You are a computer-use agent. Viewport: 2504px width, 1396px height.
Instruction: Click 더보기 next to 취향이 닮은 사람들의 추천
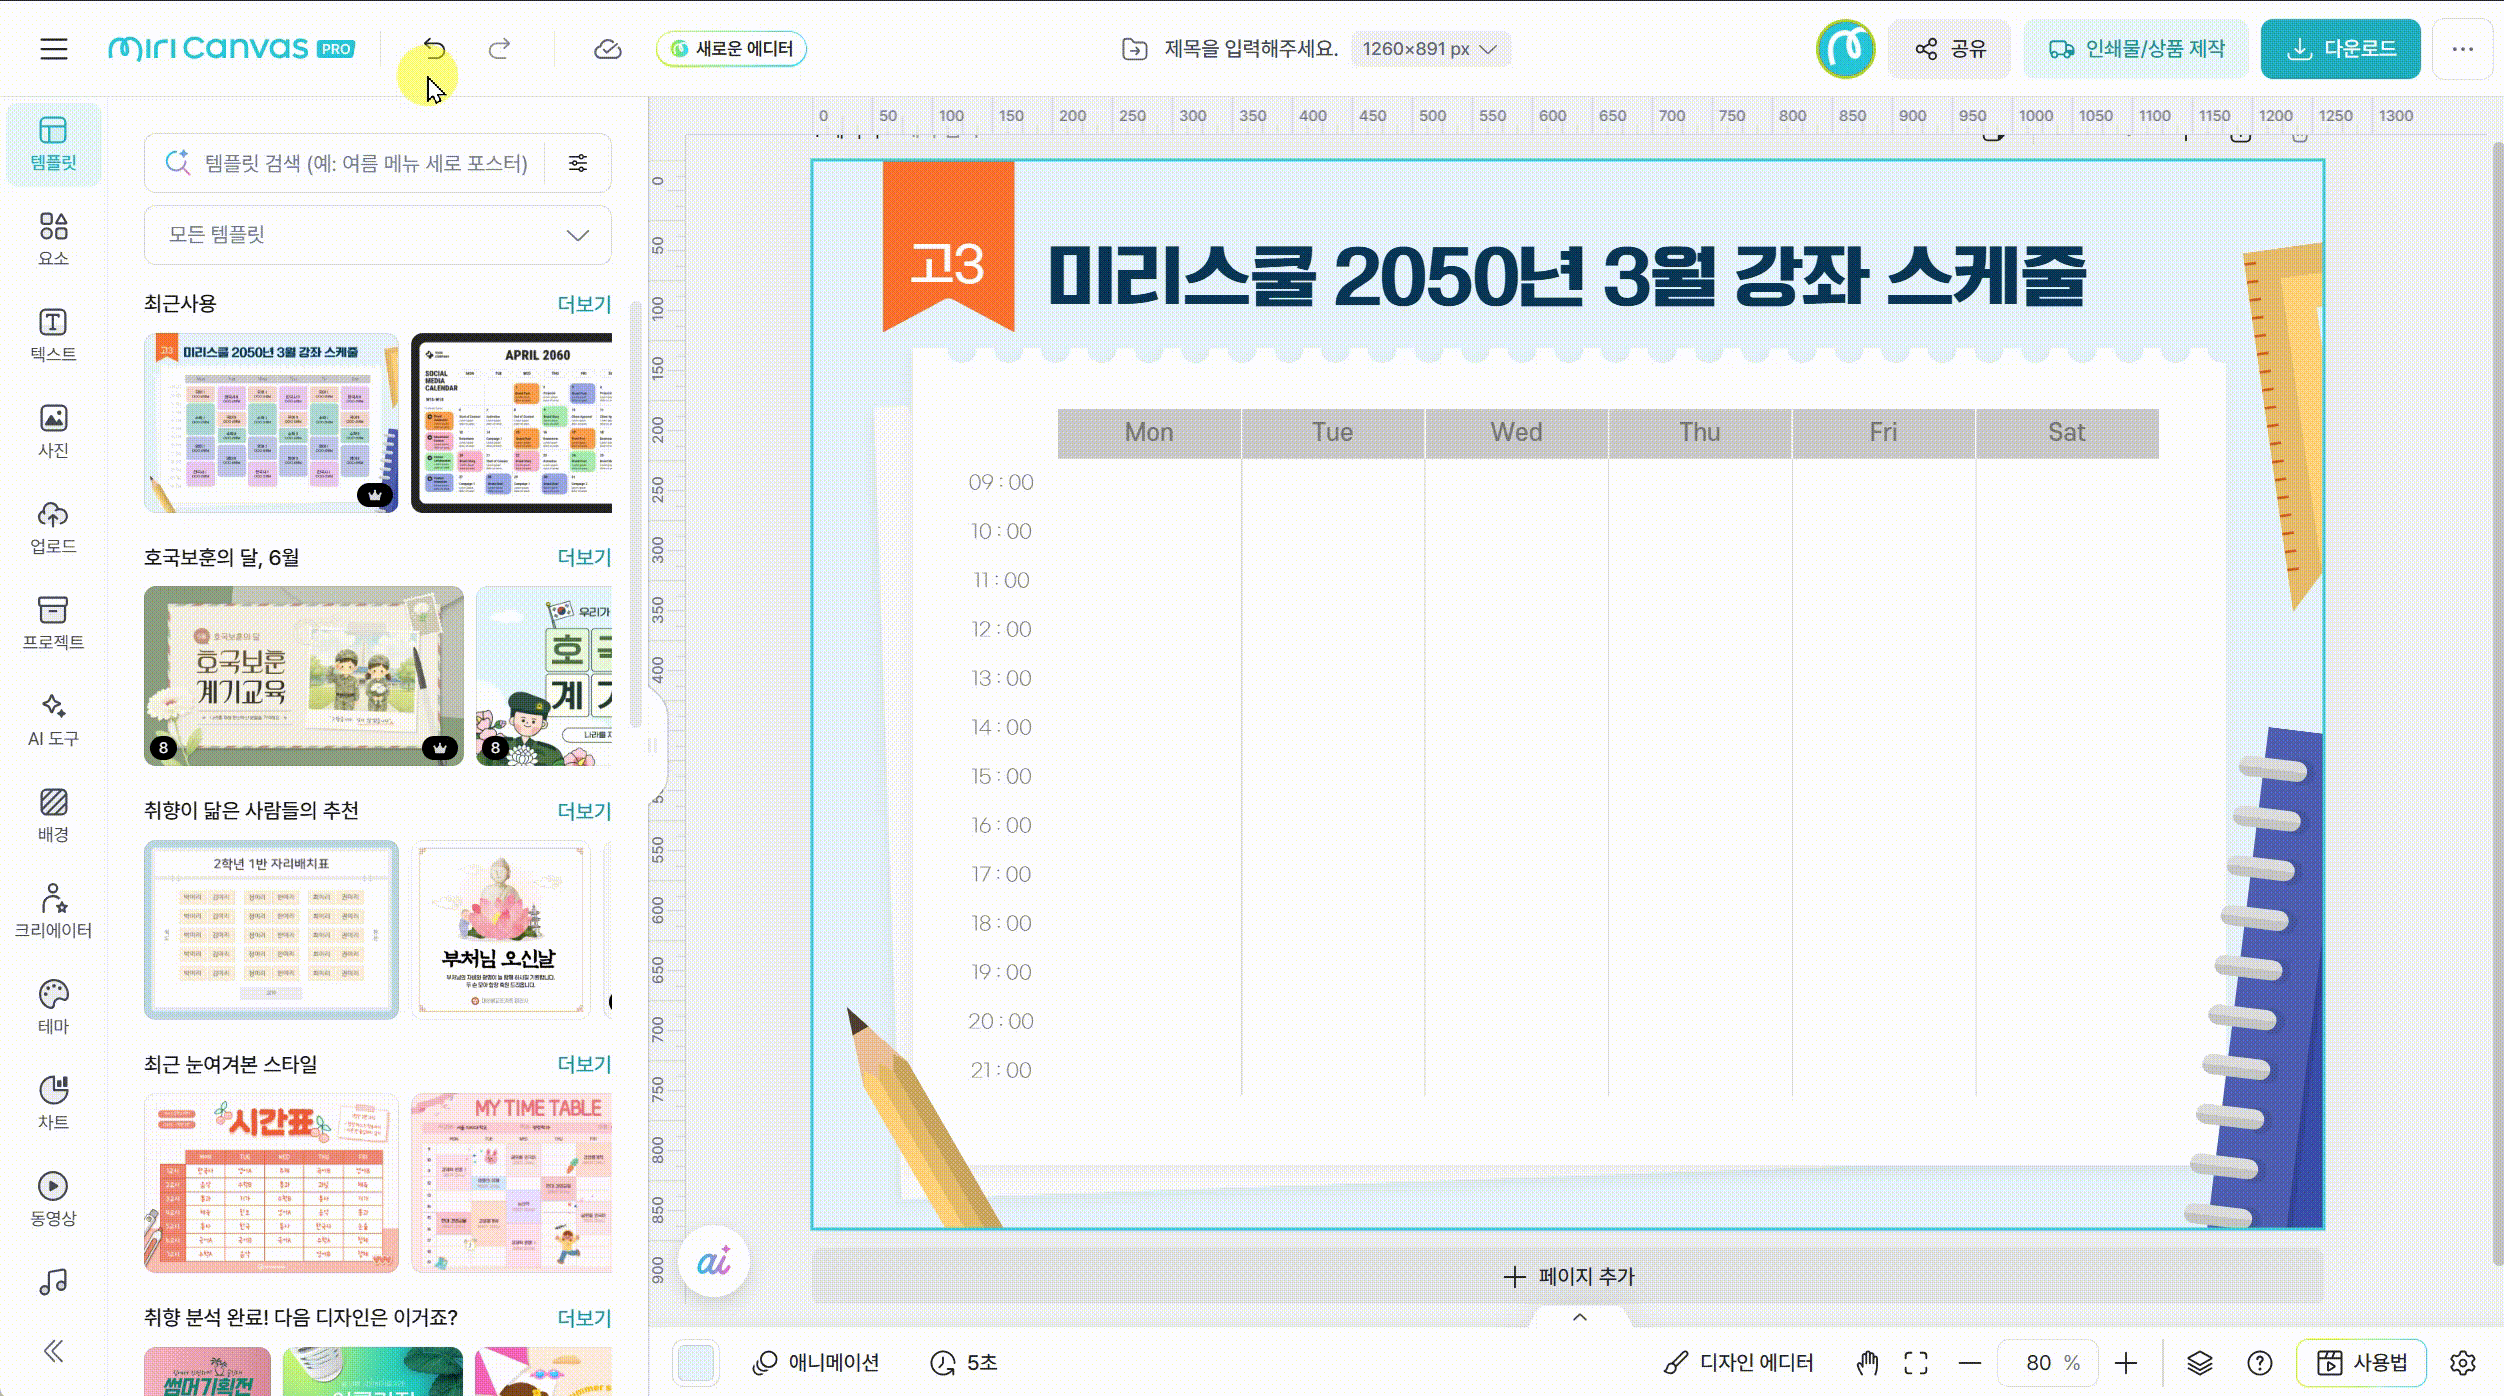584,811
